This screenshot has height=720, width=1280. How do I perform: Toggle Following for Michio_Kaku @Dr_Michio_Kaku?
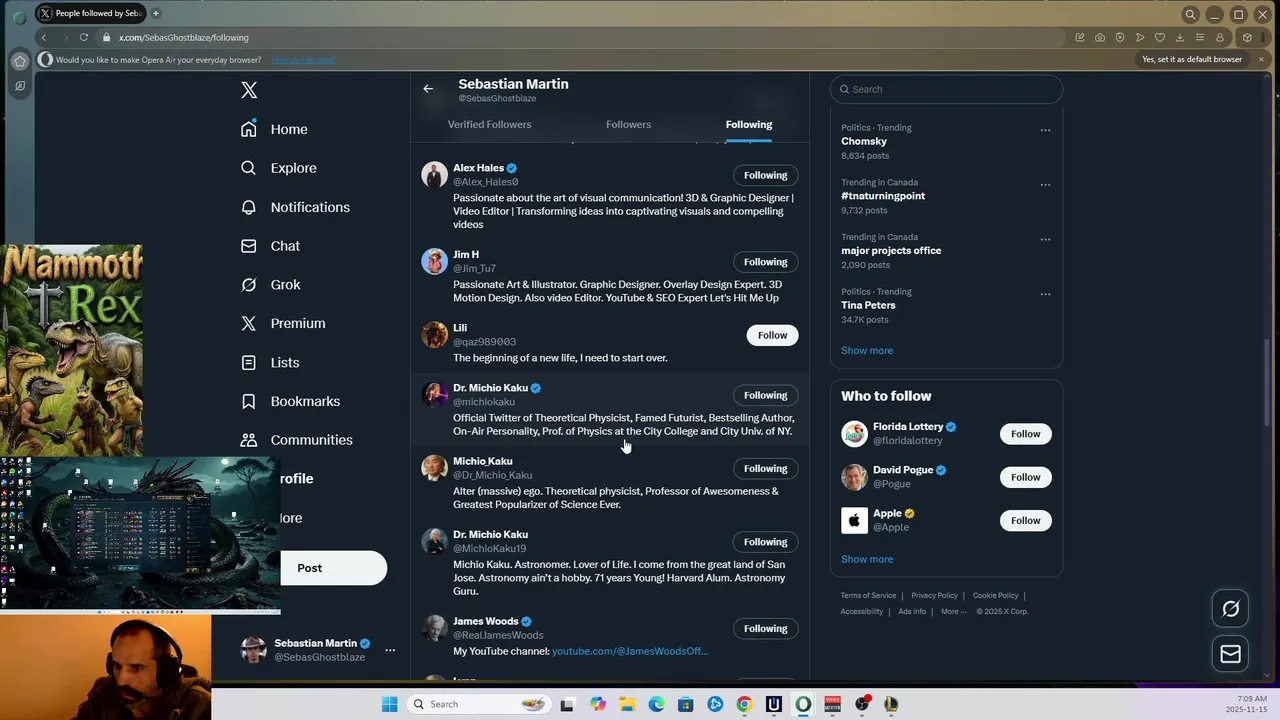click(765, 468)
